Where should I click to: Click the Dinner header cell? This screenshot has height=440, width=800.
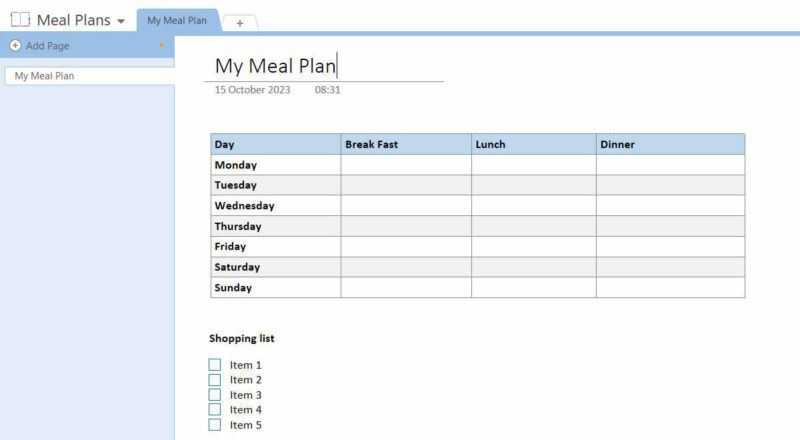[x=670, y=144]
